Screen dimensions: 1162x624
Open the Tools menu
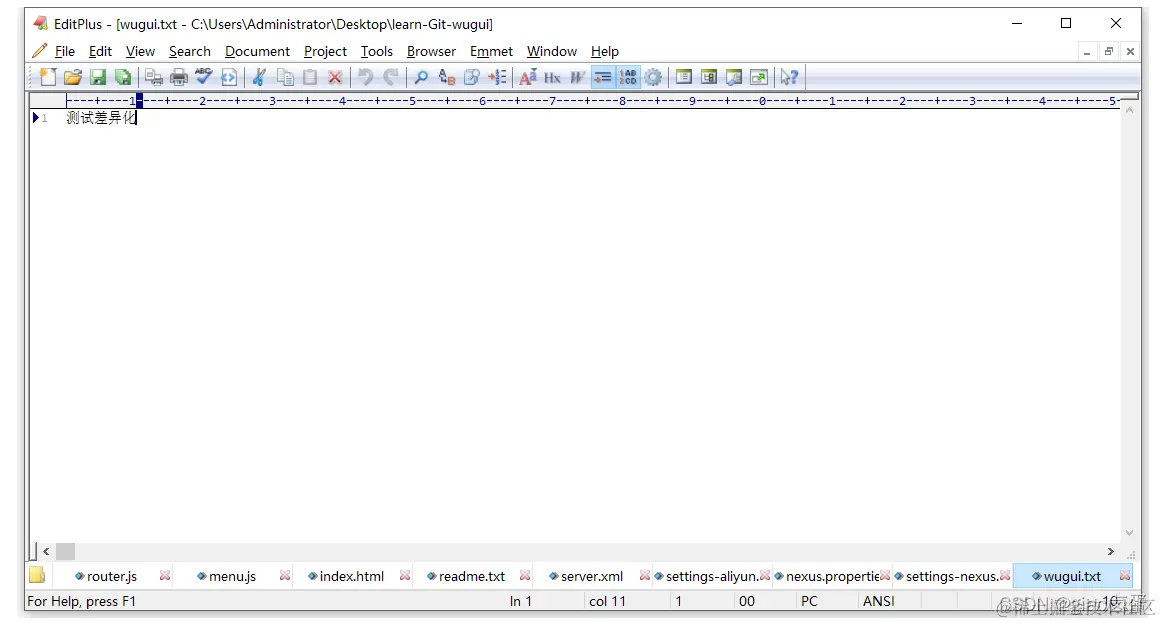(376, 51)
